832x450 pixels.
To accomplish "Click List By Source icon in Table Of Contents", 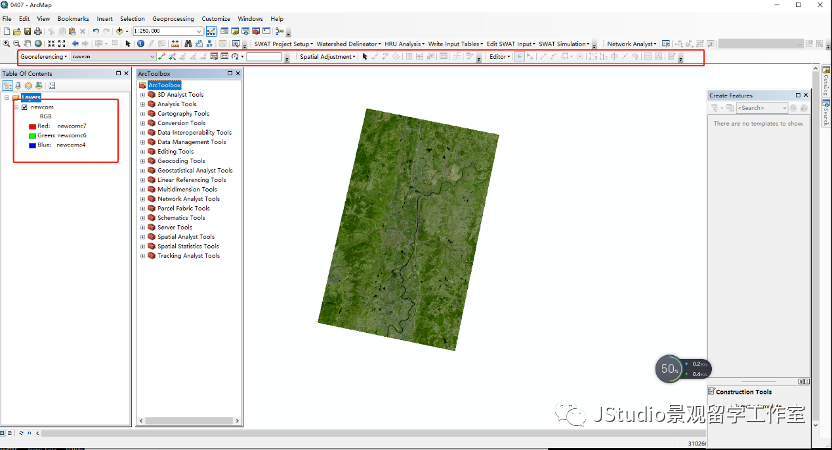I will (18, 85).
